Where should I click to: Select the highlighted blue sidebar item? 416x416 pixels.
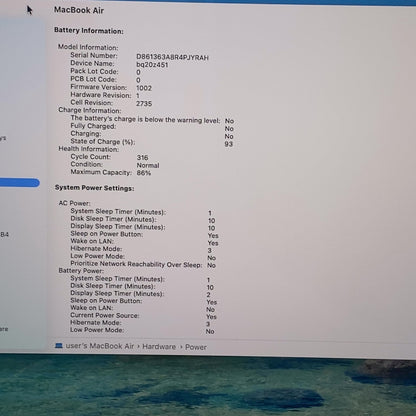[19, 183]
